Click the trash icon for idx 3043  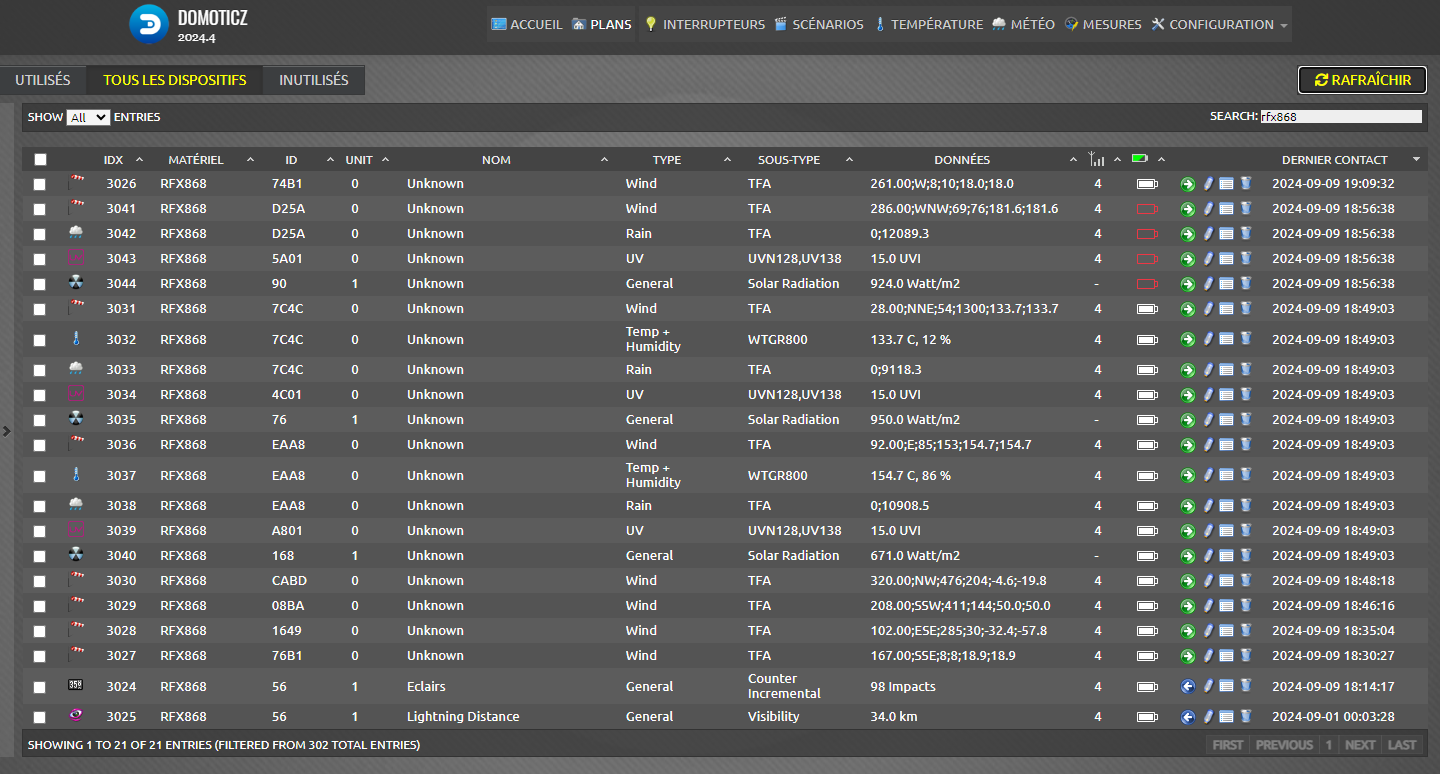1245,259
